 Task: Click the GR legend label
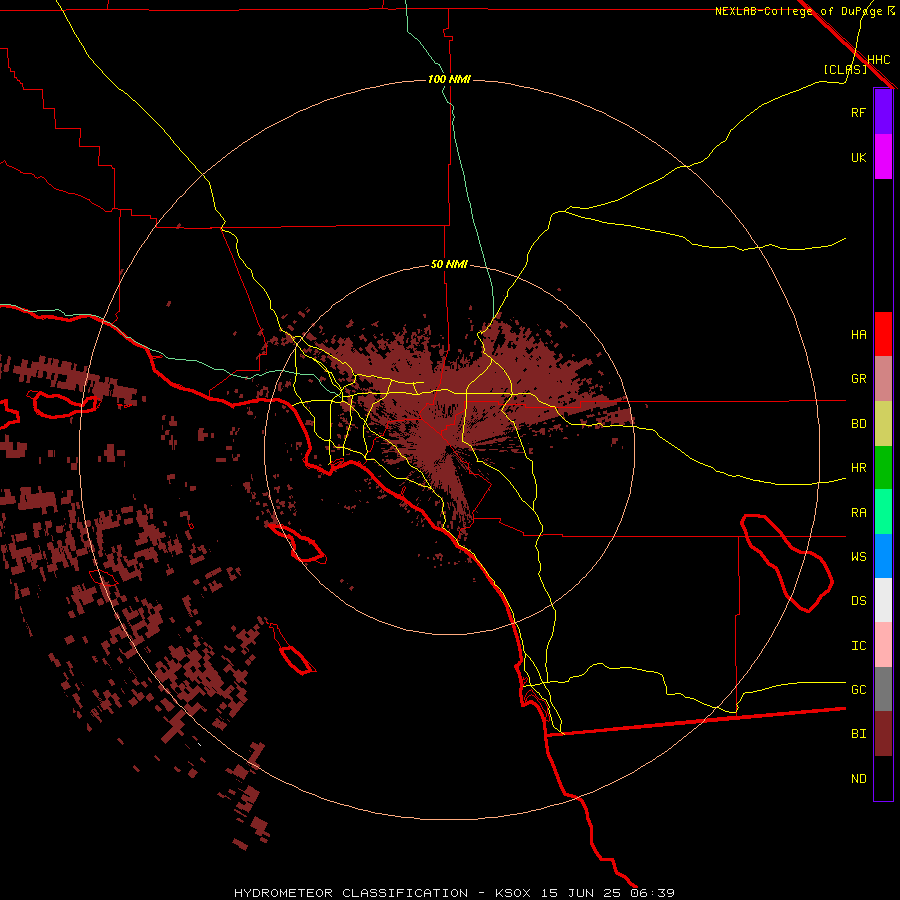858,379
